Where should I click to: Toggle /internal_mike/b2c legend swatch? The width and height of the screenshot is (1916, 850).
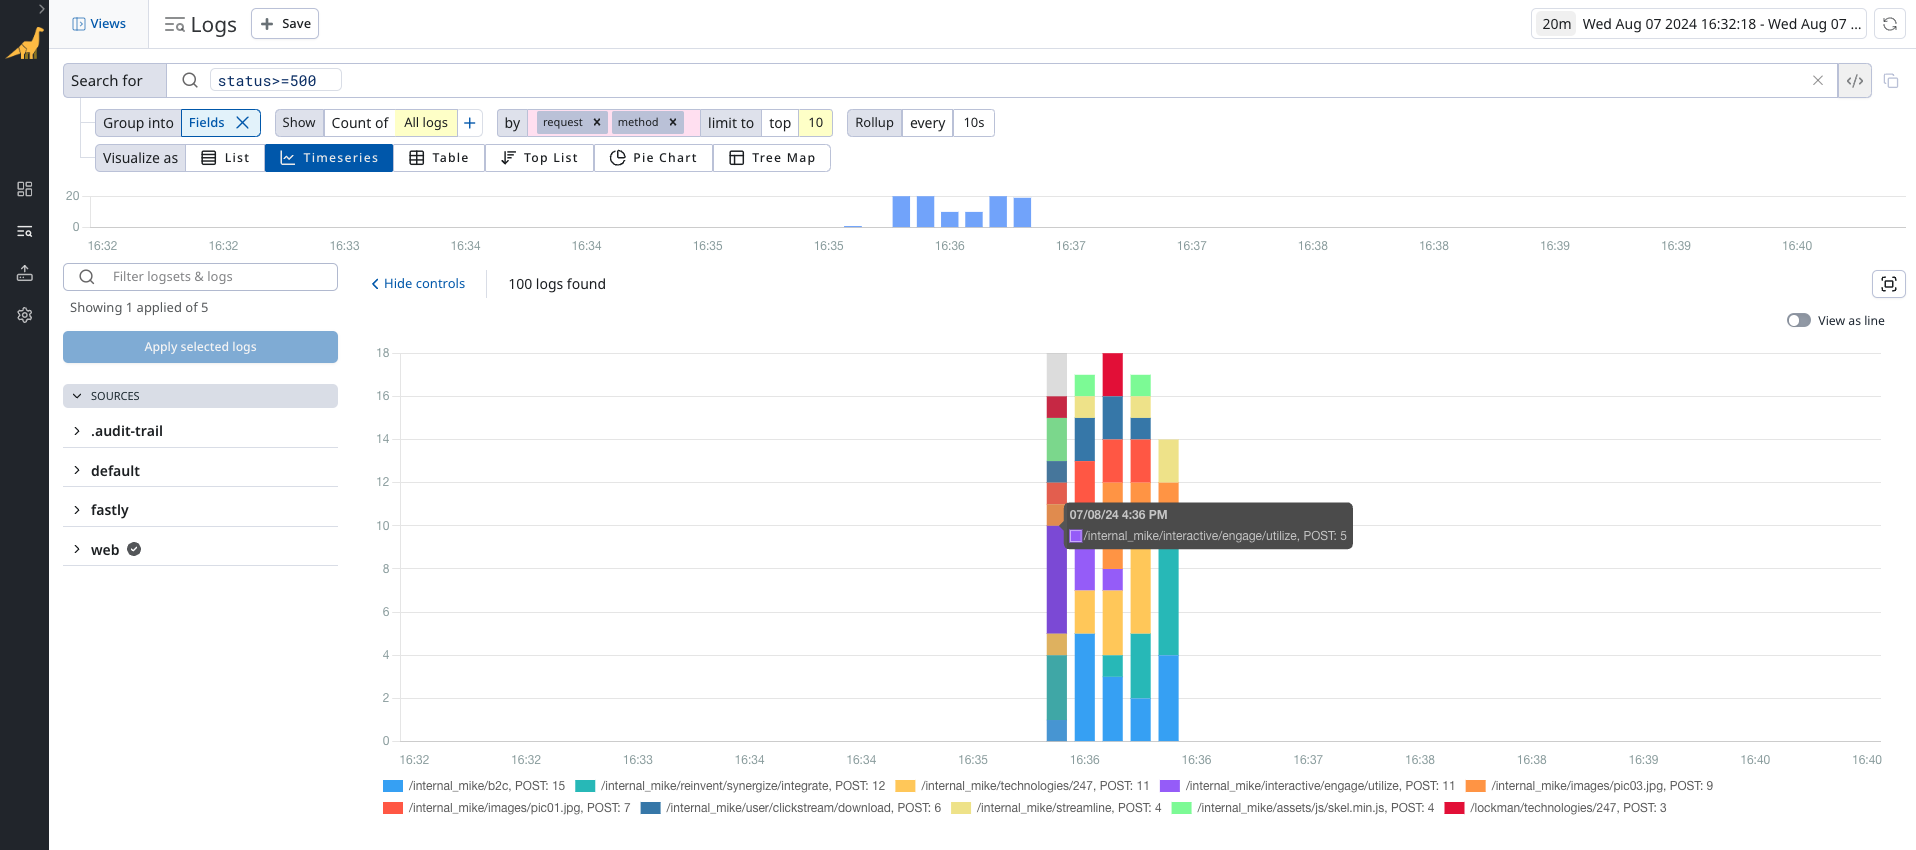(393, 786)
